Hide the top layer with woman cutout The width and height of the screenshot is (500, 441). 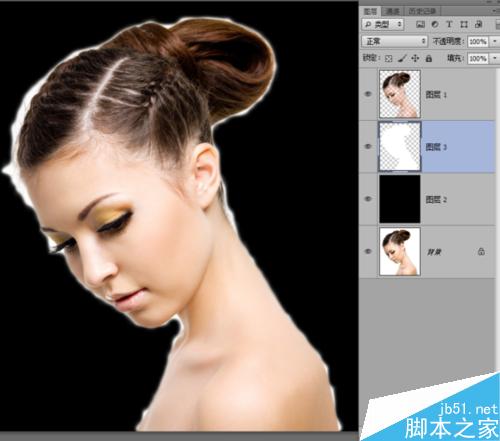click(x=368, y=94)
